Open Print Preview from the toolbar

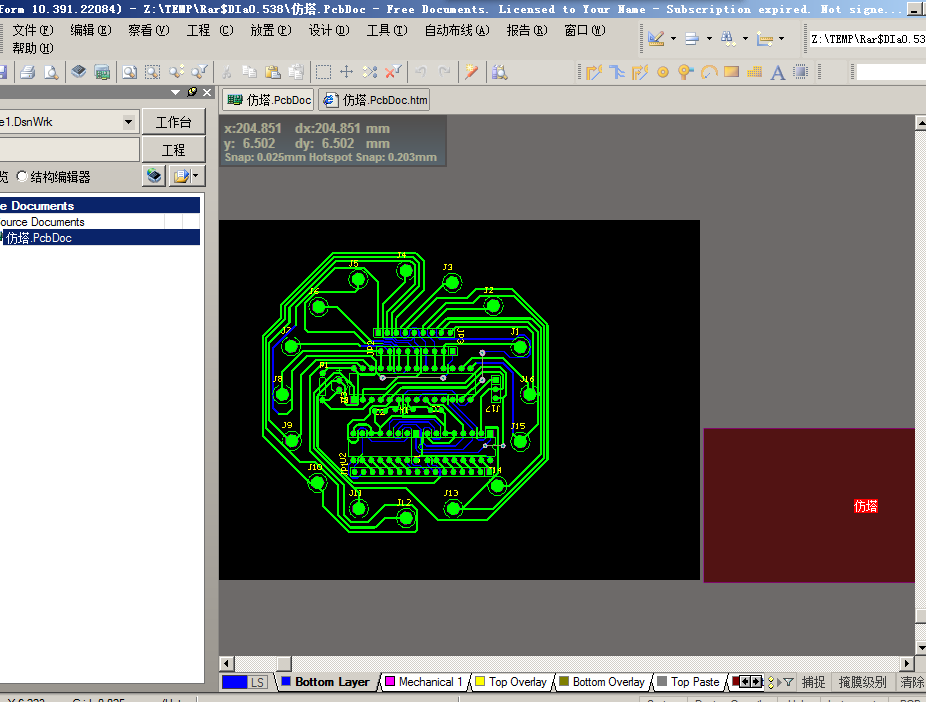(x=51, y=72)
